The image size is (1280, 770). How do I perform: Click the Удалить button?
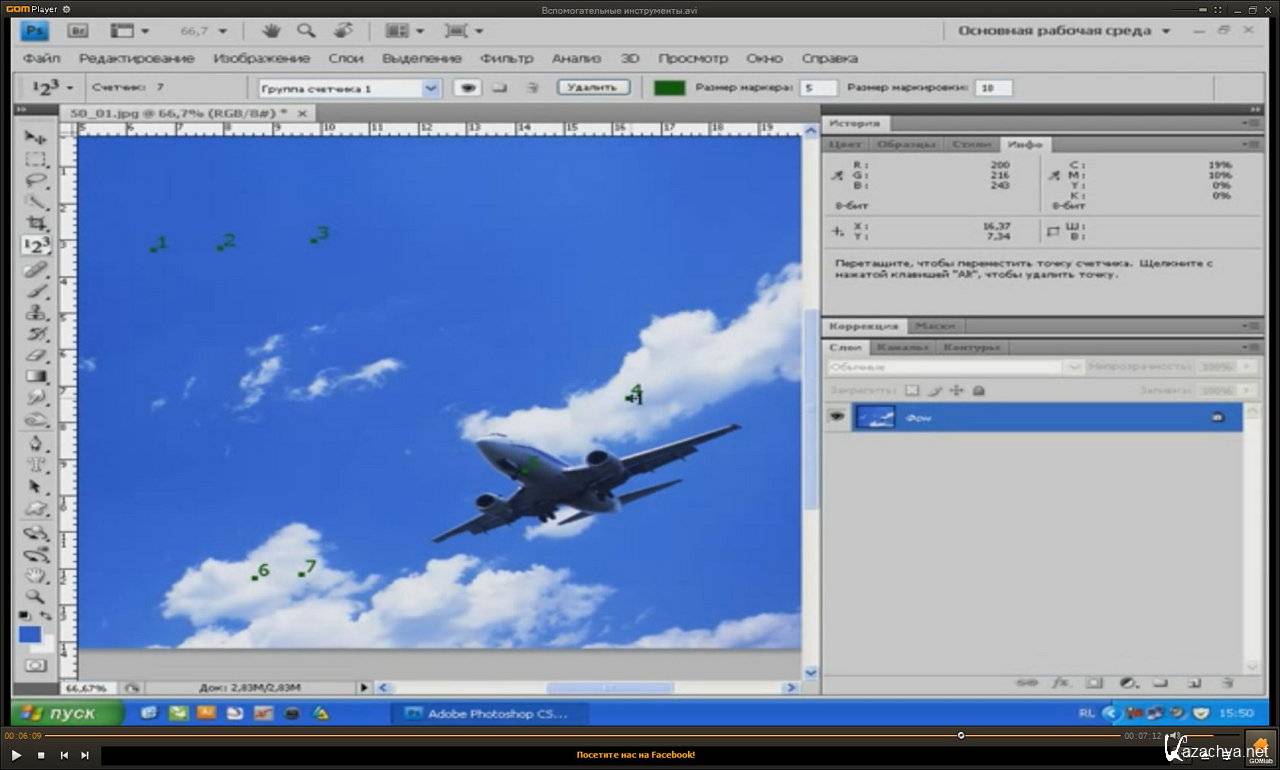[593, 88]
